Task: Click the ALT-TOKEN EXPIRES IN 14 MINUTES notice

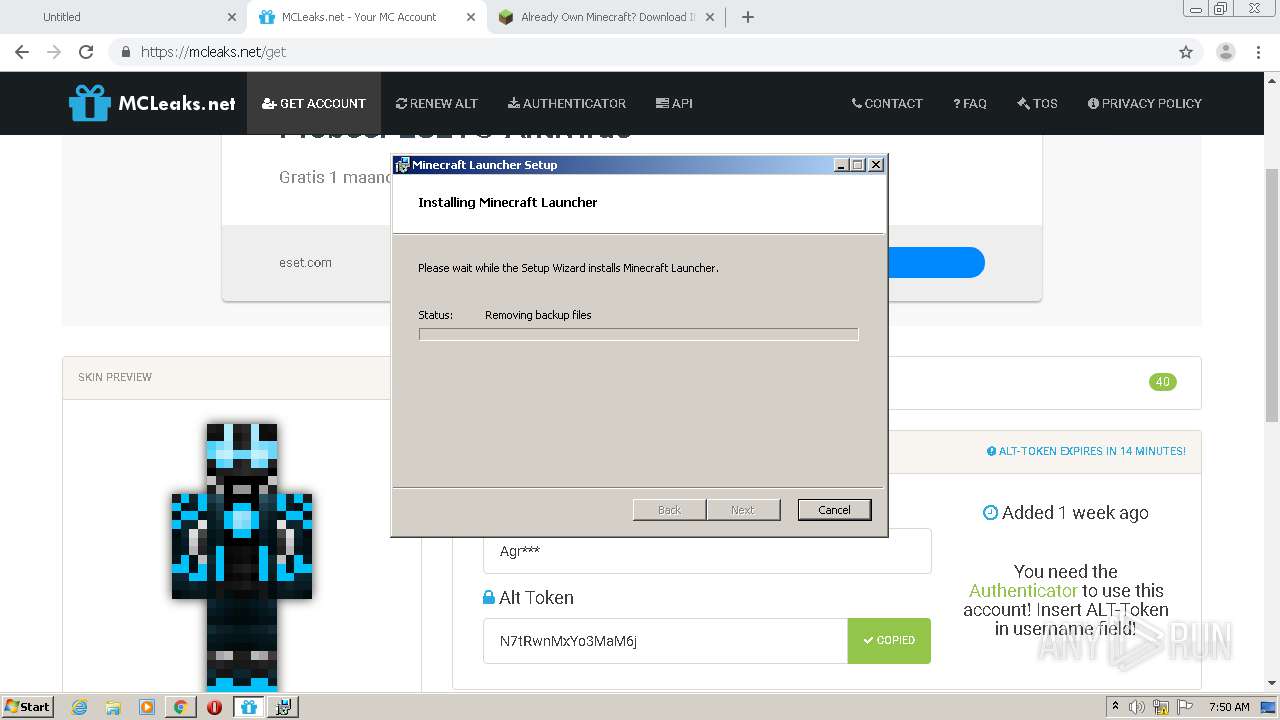Action: tap(1086, 451)
